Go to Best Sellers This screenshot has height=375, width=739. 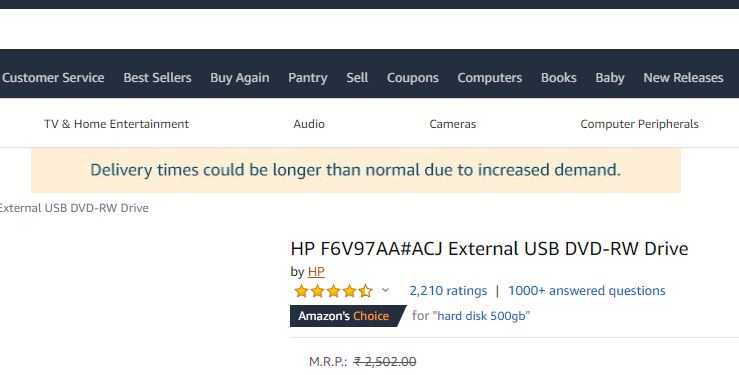tap(157, 78)
